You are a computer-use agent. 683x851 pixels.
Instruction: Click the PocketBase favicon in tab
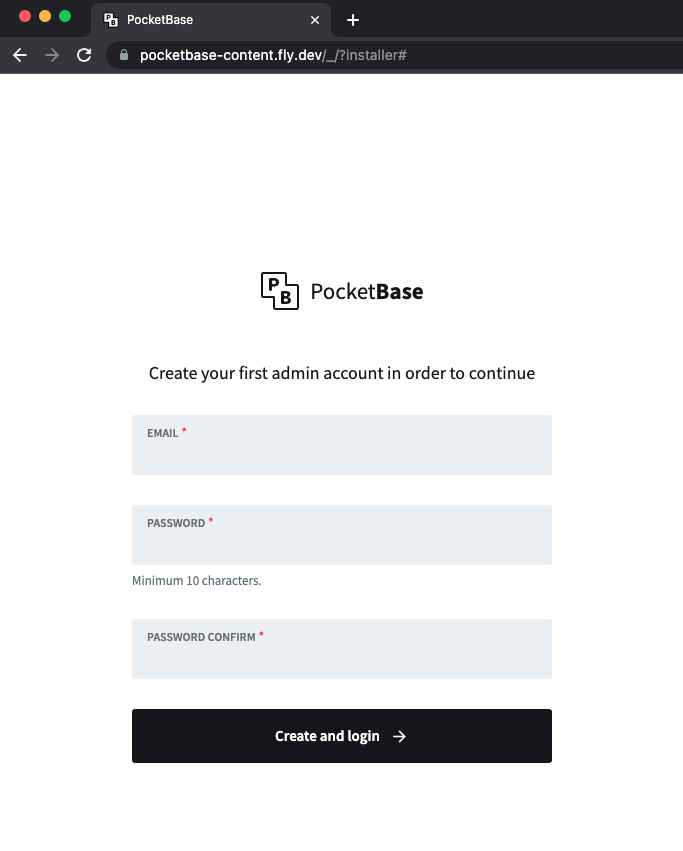pos(111,20)
